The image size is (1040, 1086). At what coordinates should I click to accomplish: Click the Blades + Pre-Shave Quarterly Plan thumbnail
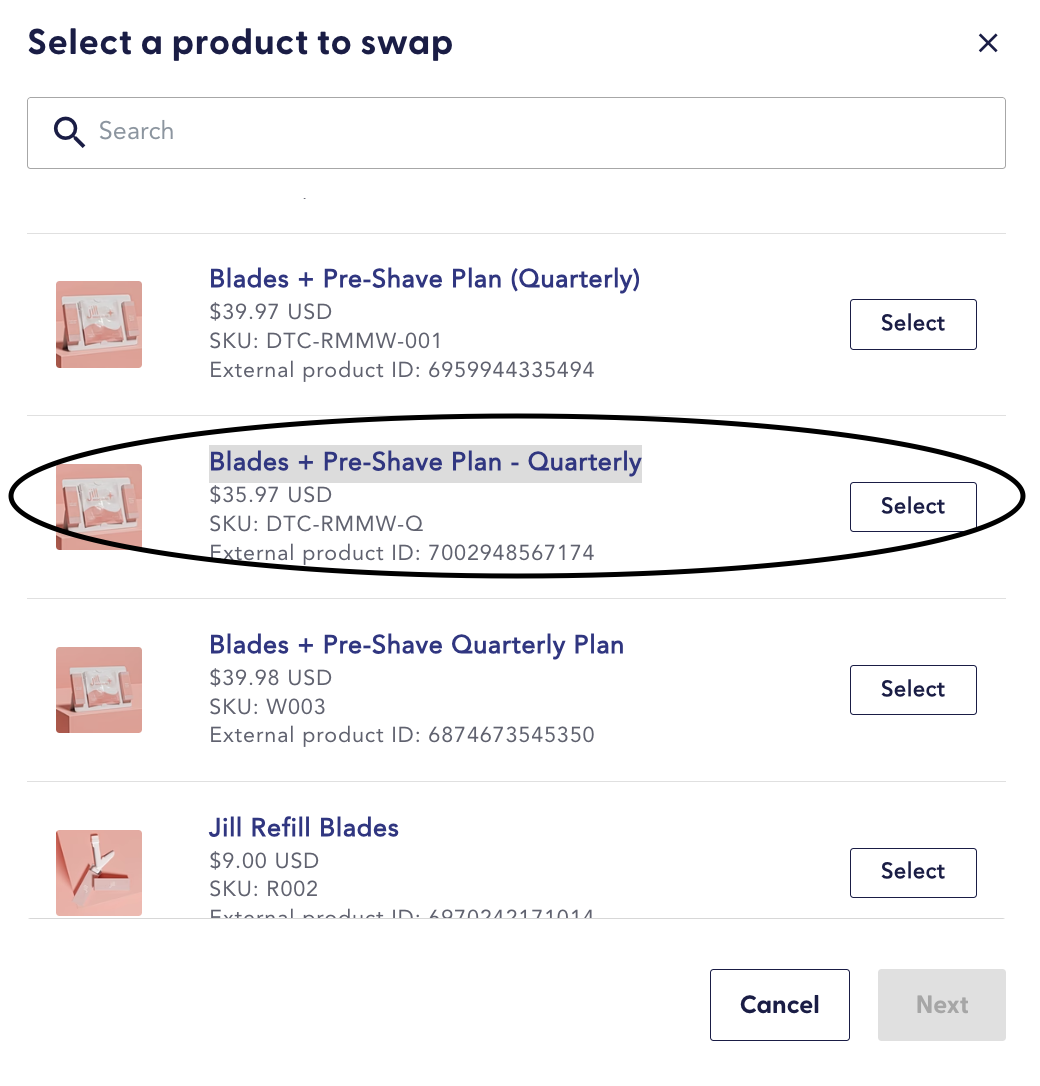click(99, 690)
